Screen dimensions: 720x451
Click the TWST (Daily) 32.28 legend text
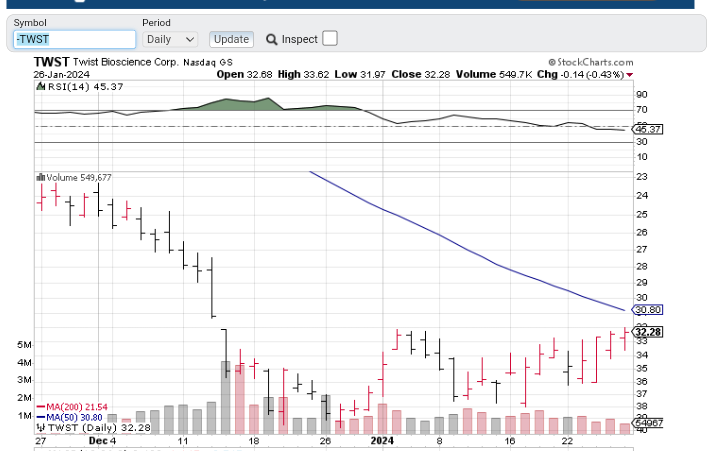pyautogui.click(x=99, y=428)
